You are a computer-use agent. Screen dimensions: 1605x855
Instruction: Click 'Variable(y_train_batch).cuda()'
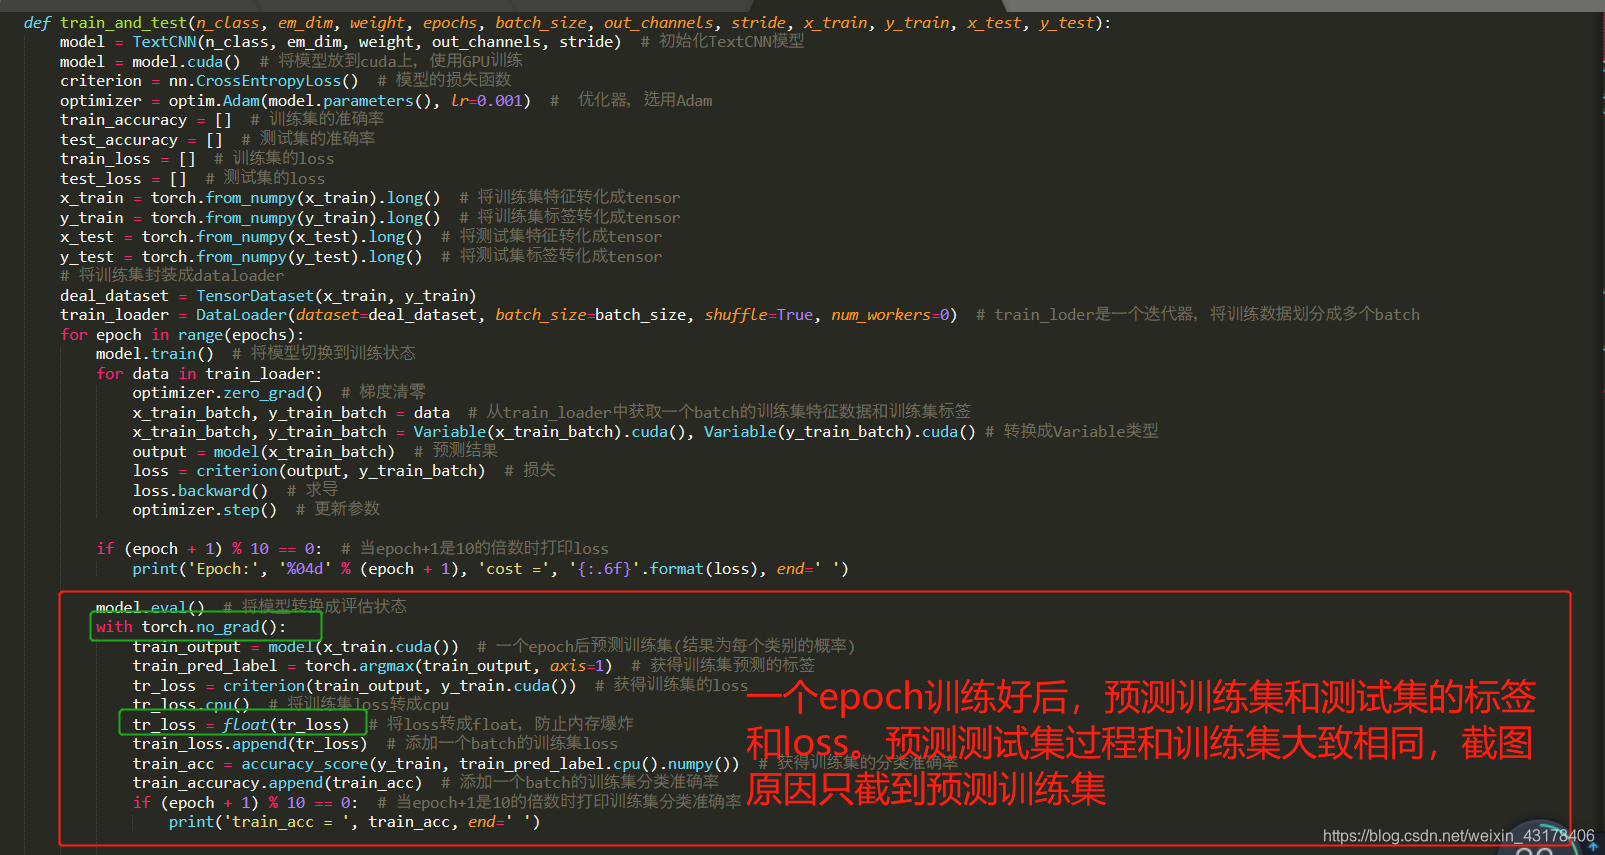click(x=840, y=432)
